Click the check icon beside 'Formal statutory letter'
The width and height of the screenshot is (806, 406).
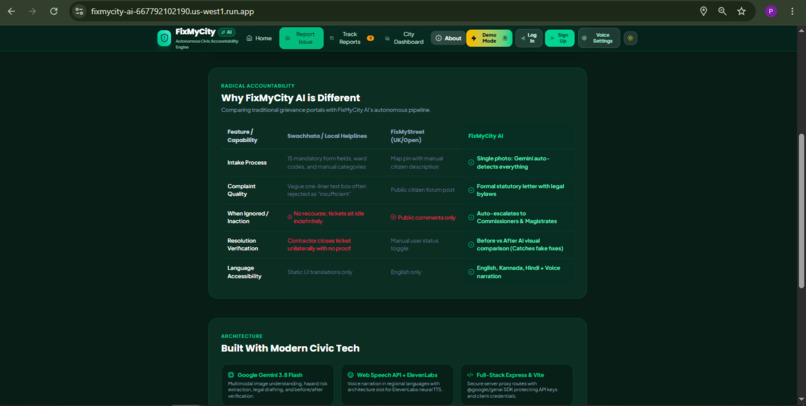click(471, 190)
